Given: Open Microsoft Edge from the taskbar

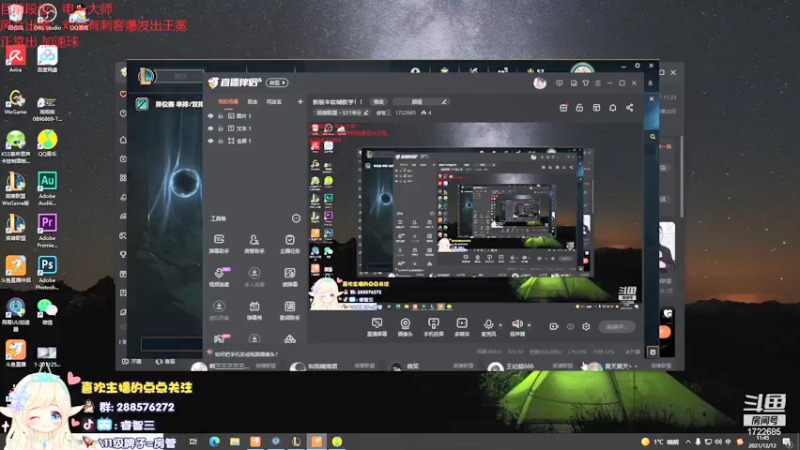Looking at the screenshot, I should click(214, 442).
